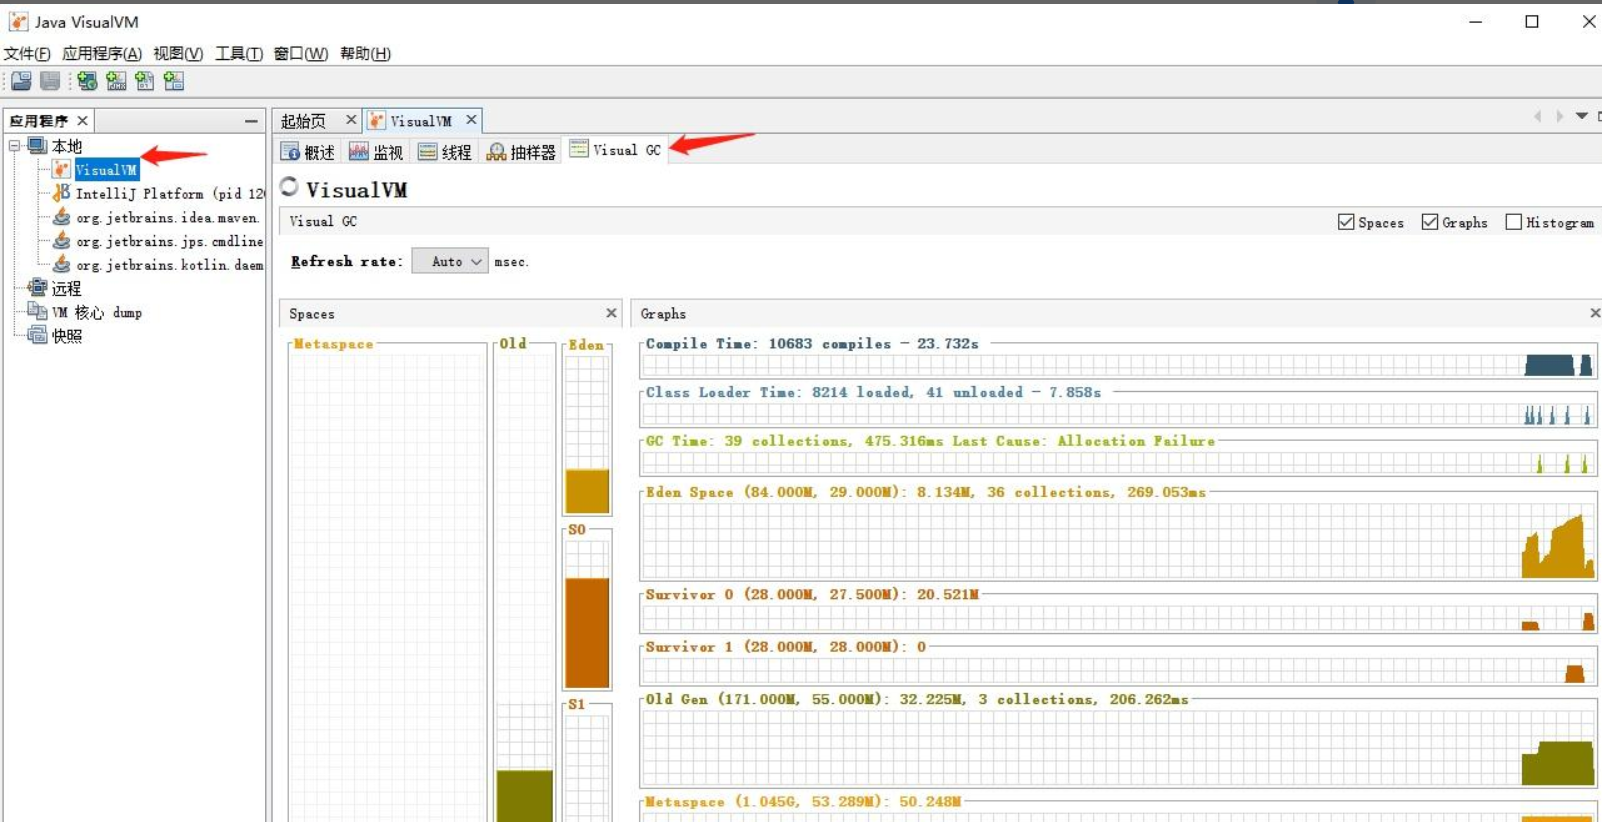
Task: Select org.jetbrains.jps.cmdline process
Action: (170, 242)
